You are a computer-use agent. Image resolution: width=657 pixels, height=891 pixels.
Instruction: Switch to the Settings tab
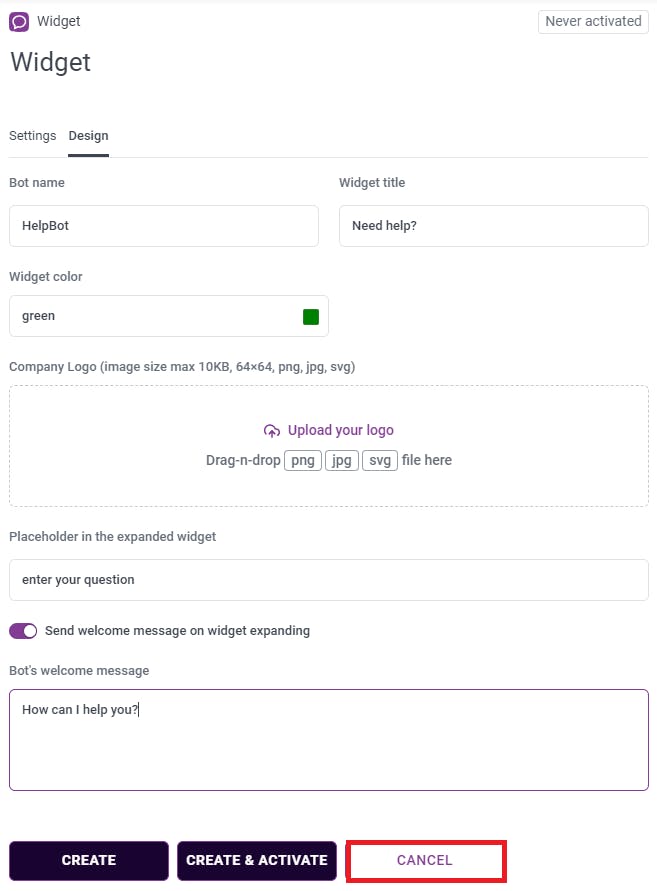(32, 136)
